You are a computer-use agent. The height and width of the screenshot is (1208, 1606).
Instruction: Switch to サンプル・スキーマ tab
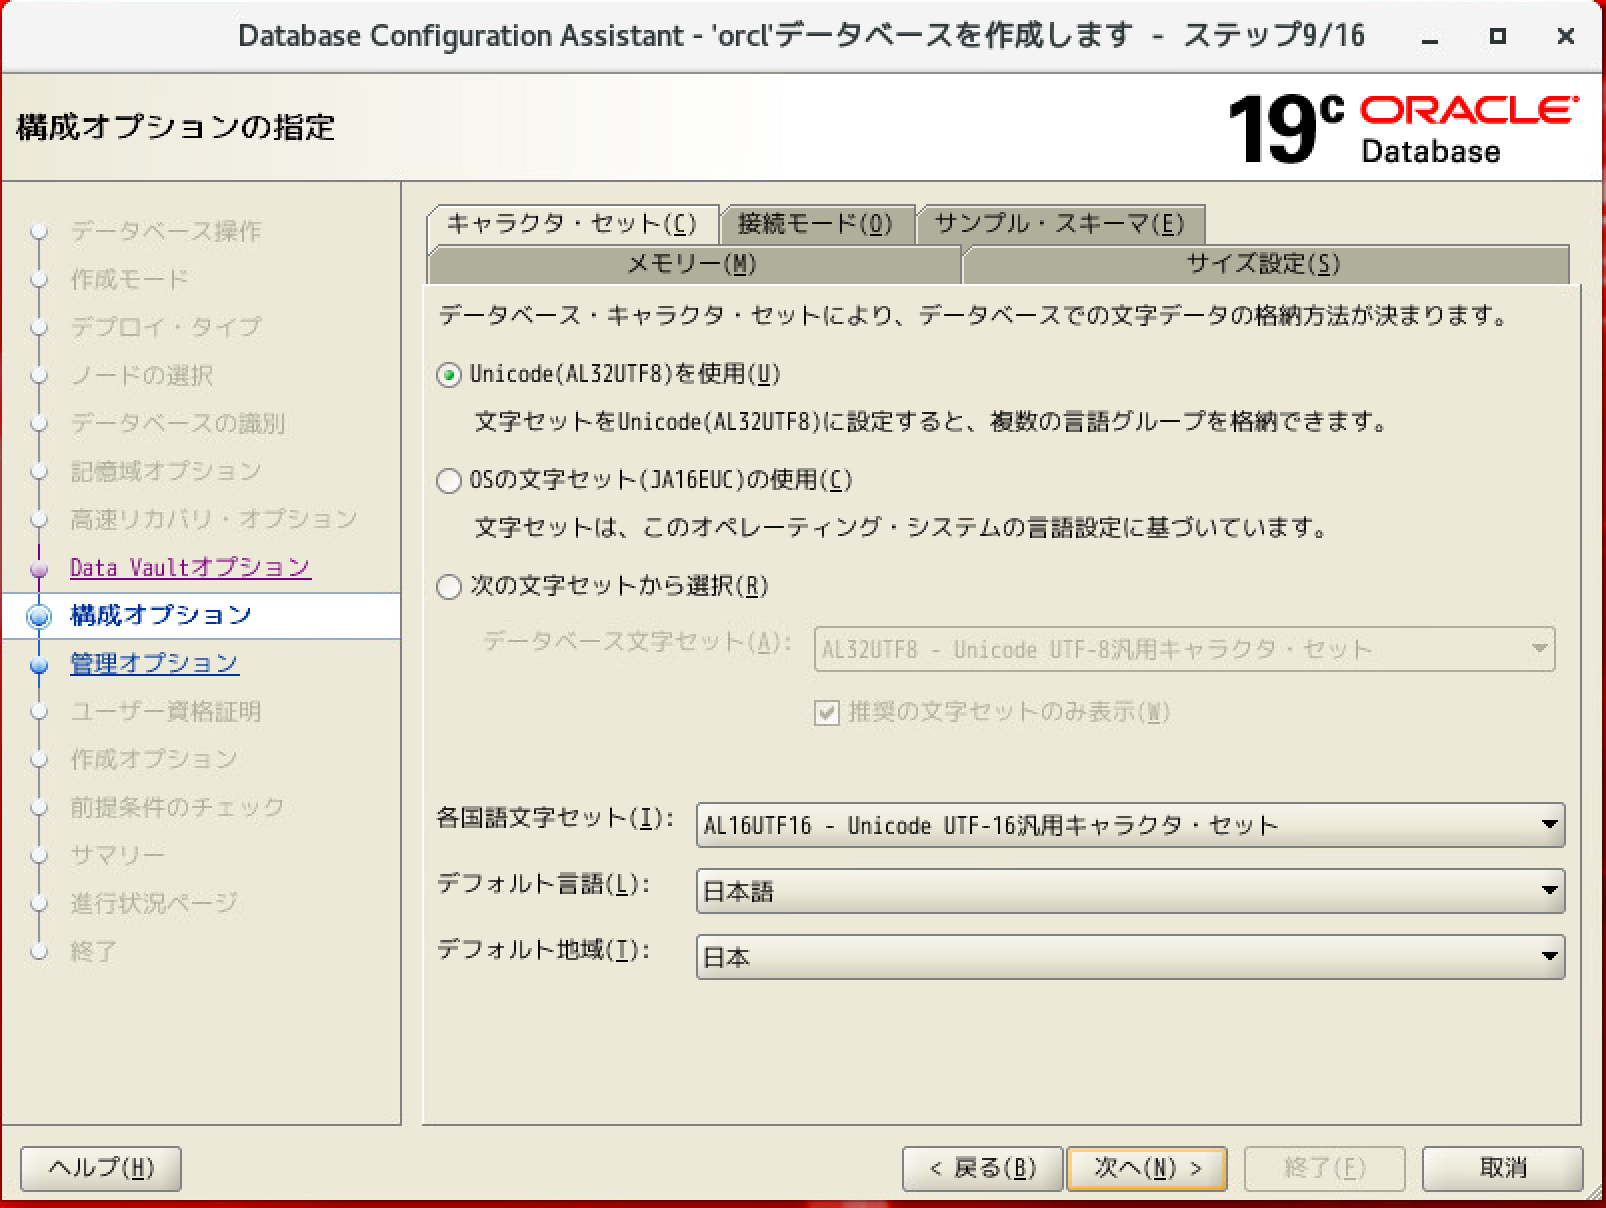(1059, 224)
